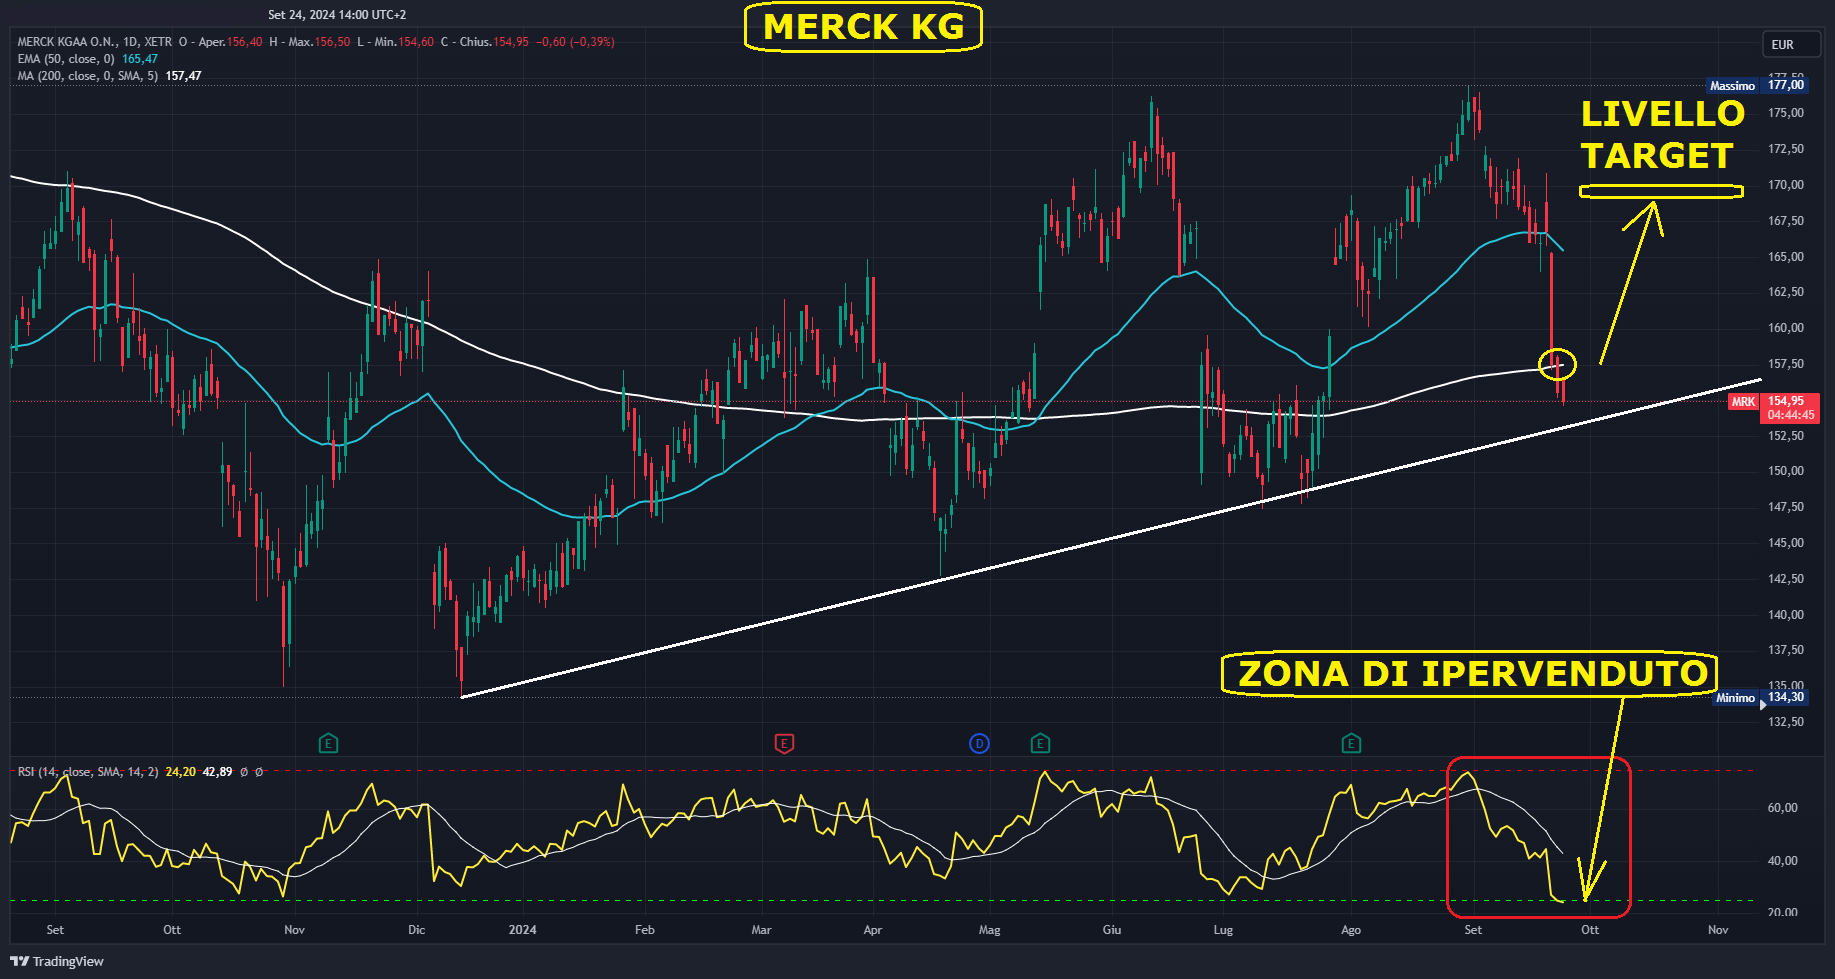Screen dimensions: 1835x979
Task: Select the MERCK KGAA O.N. symbol legend
Action: [x=94, y=42]
